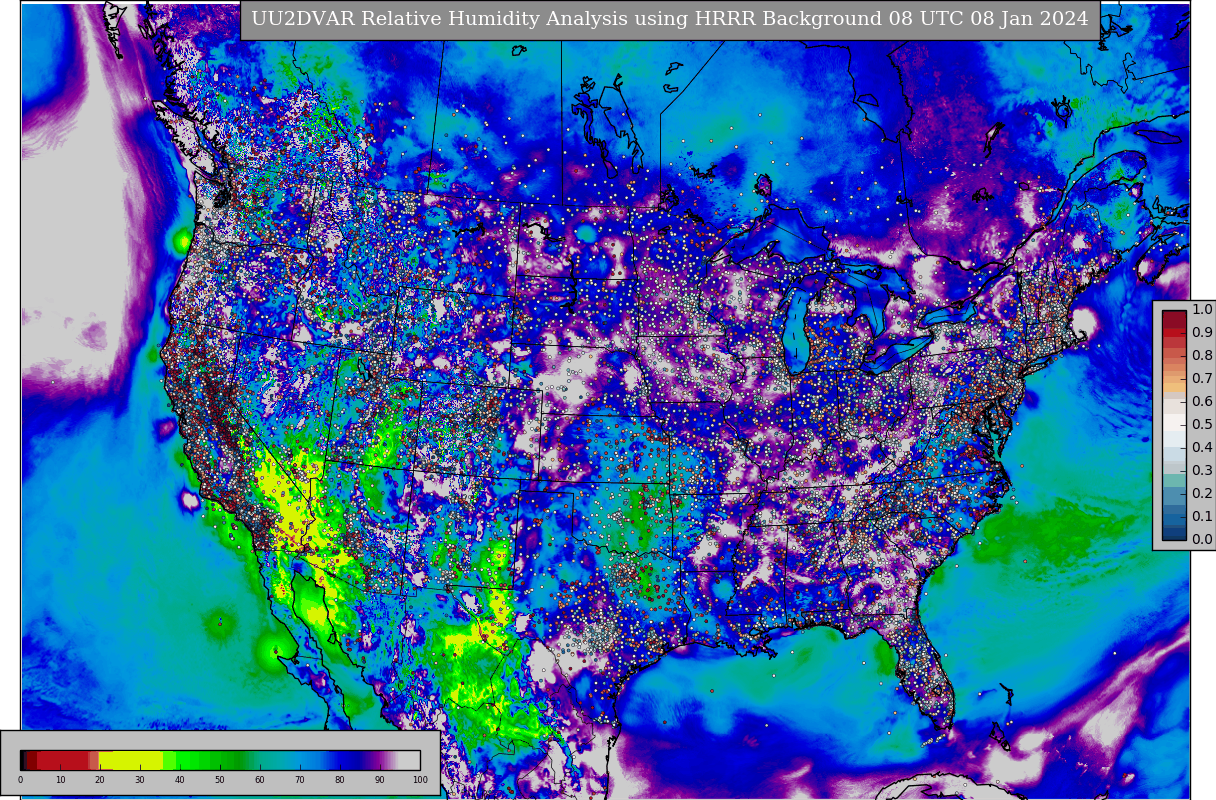Viewport: 1216px width, 800px height.
Task: Click the UU2DVAR Relative Humidity Analysis title
Action: 670,19
